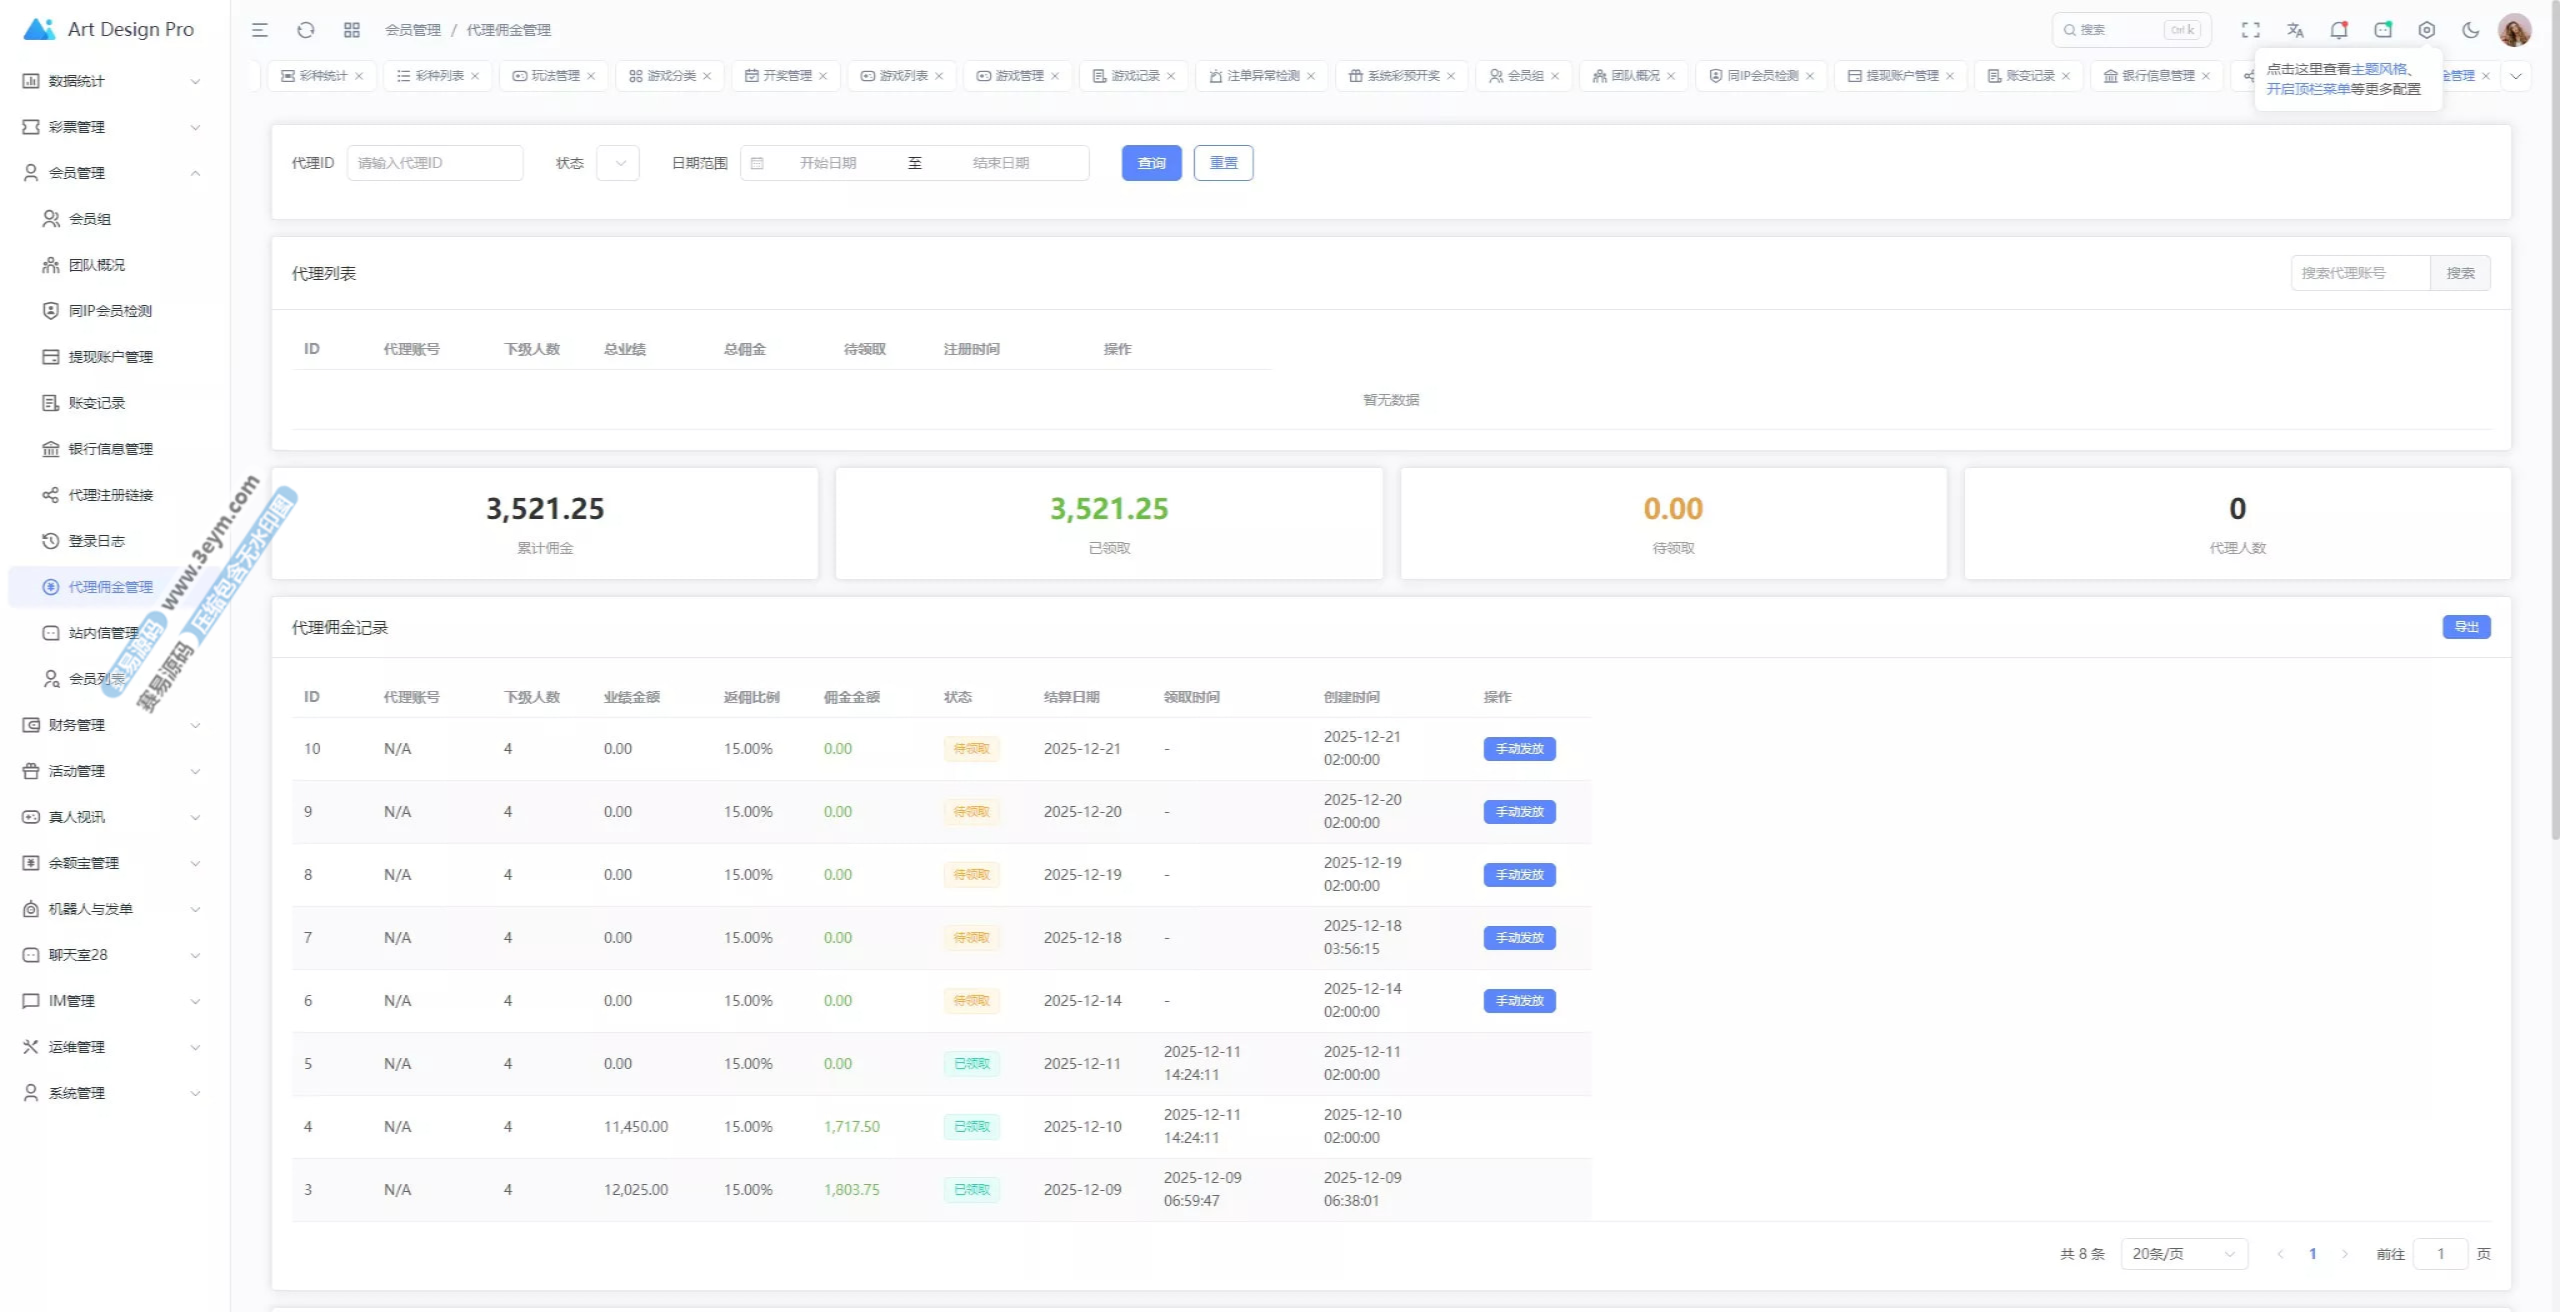Image resolution: width=2560 pixels, height=1312 pixels.
Task: Click the 请输入代理ID input field
Action: pos(435,163)
